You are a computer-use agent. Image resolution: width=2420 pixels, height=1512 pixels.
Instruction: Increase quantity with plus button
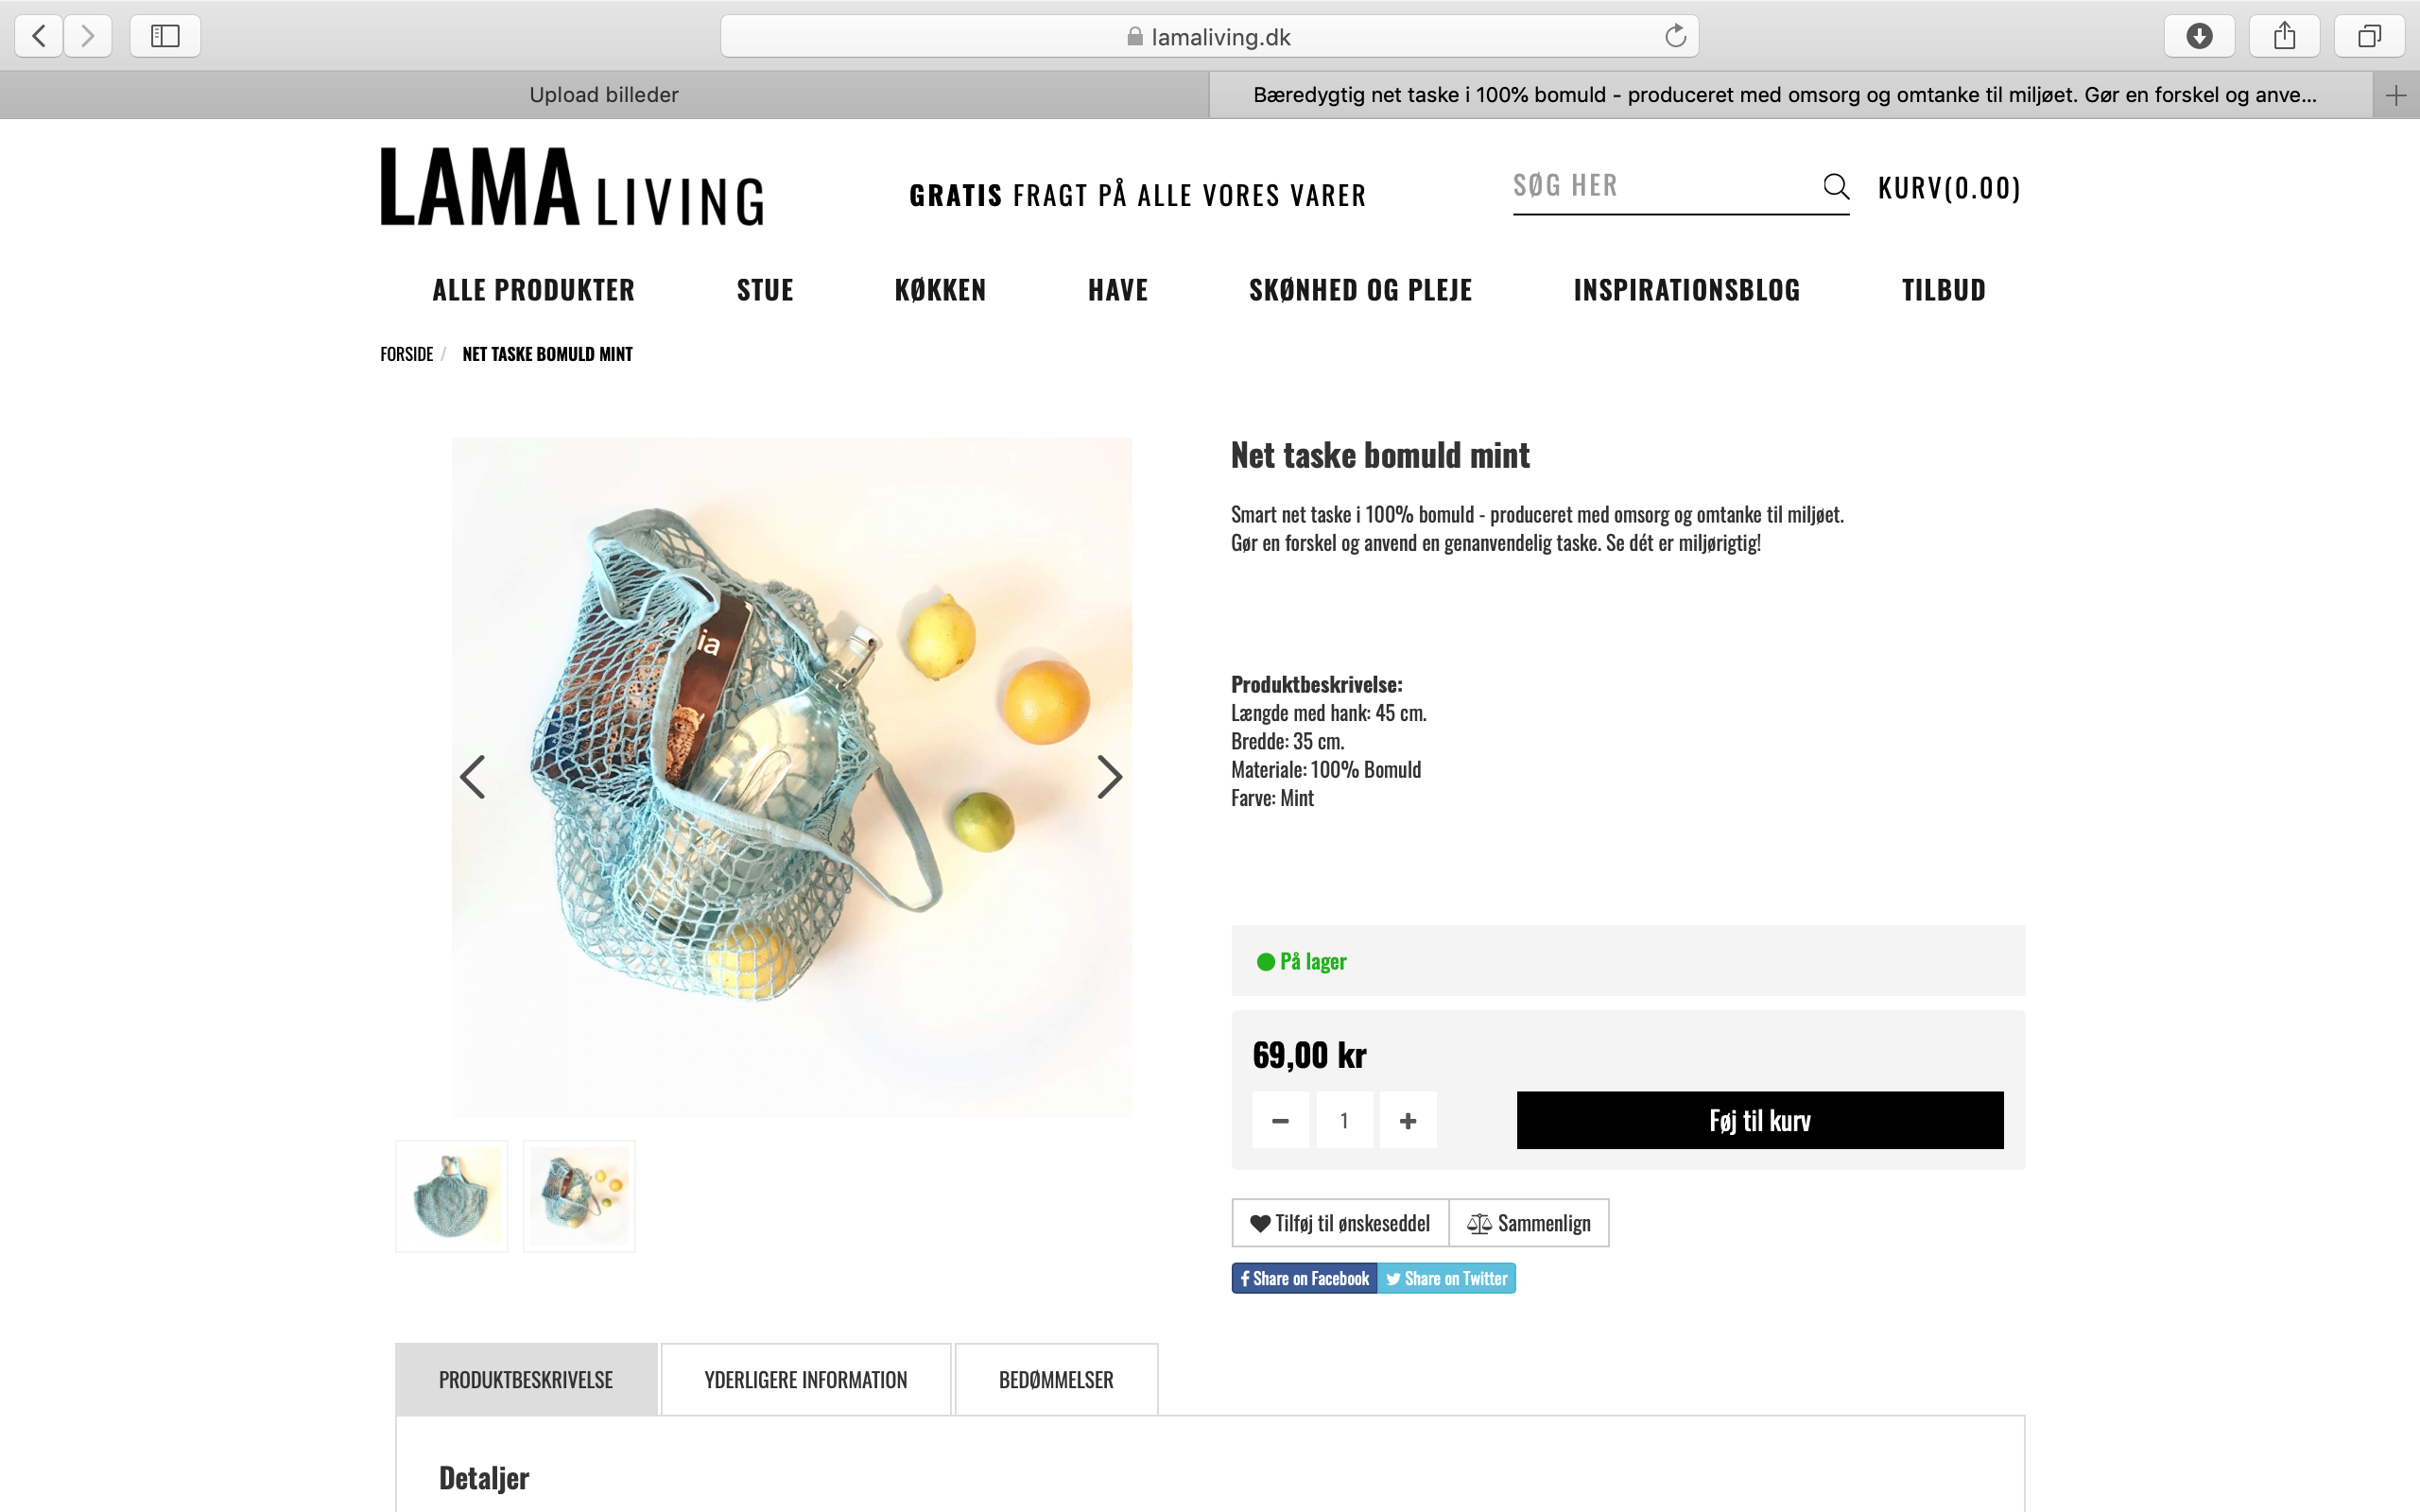coord(1408,1121)
